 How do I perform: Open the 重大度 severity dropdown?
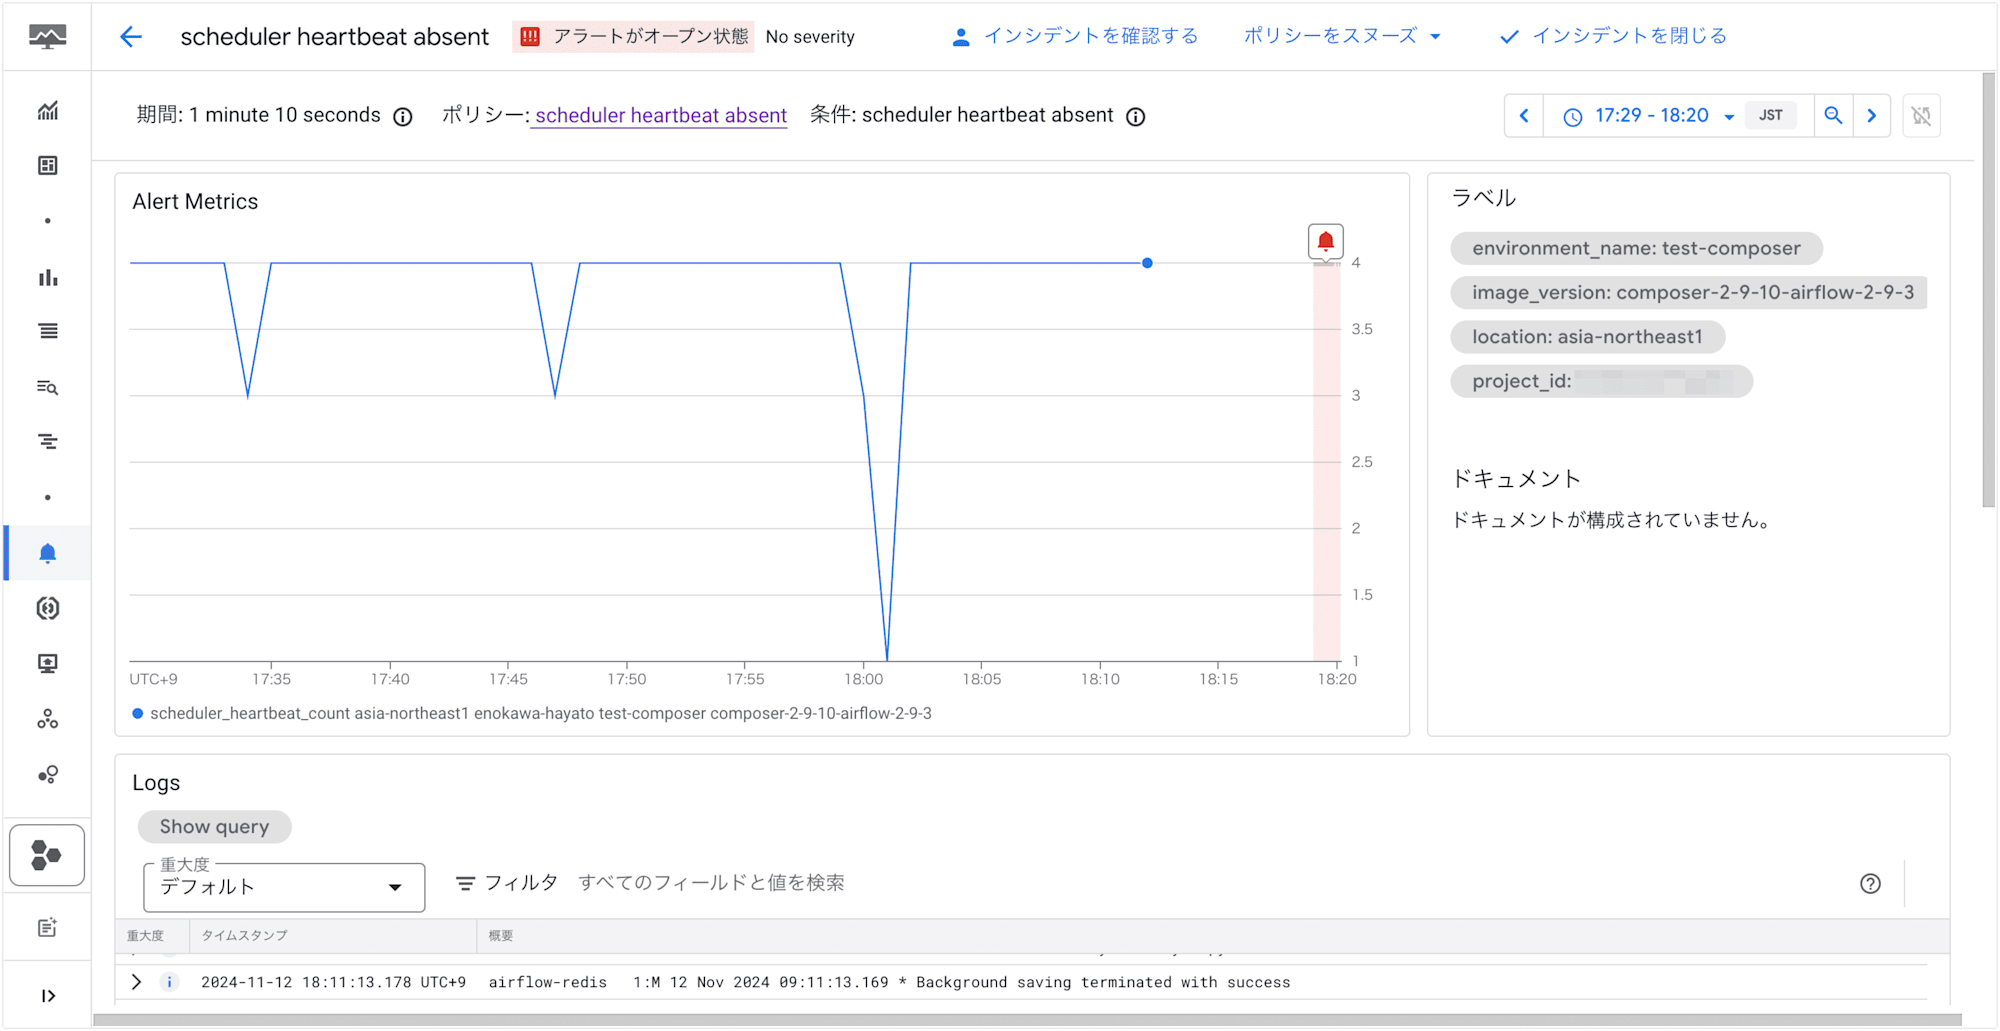pos(284,887)
